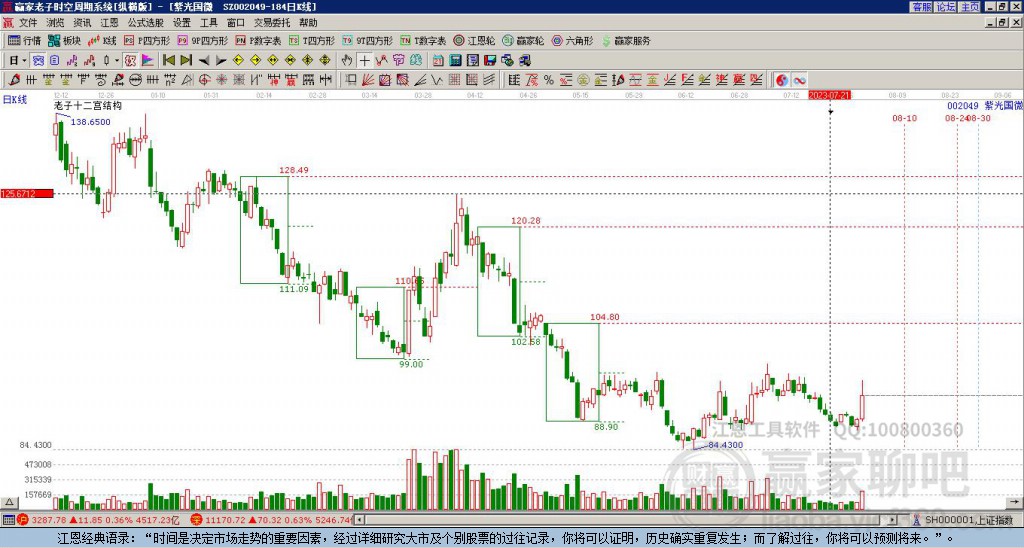The image size is (1024, 548).
Task: Jump to last bar with green skip-forward arrow
Action: (x=186, y=61)
